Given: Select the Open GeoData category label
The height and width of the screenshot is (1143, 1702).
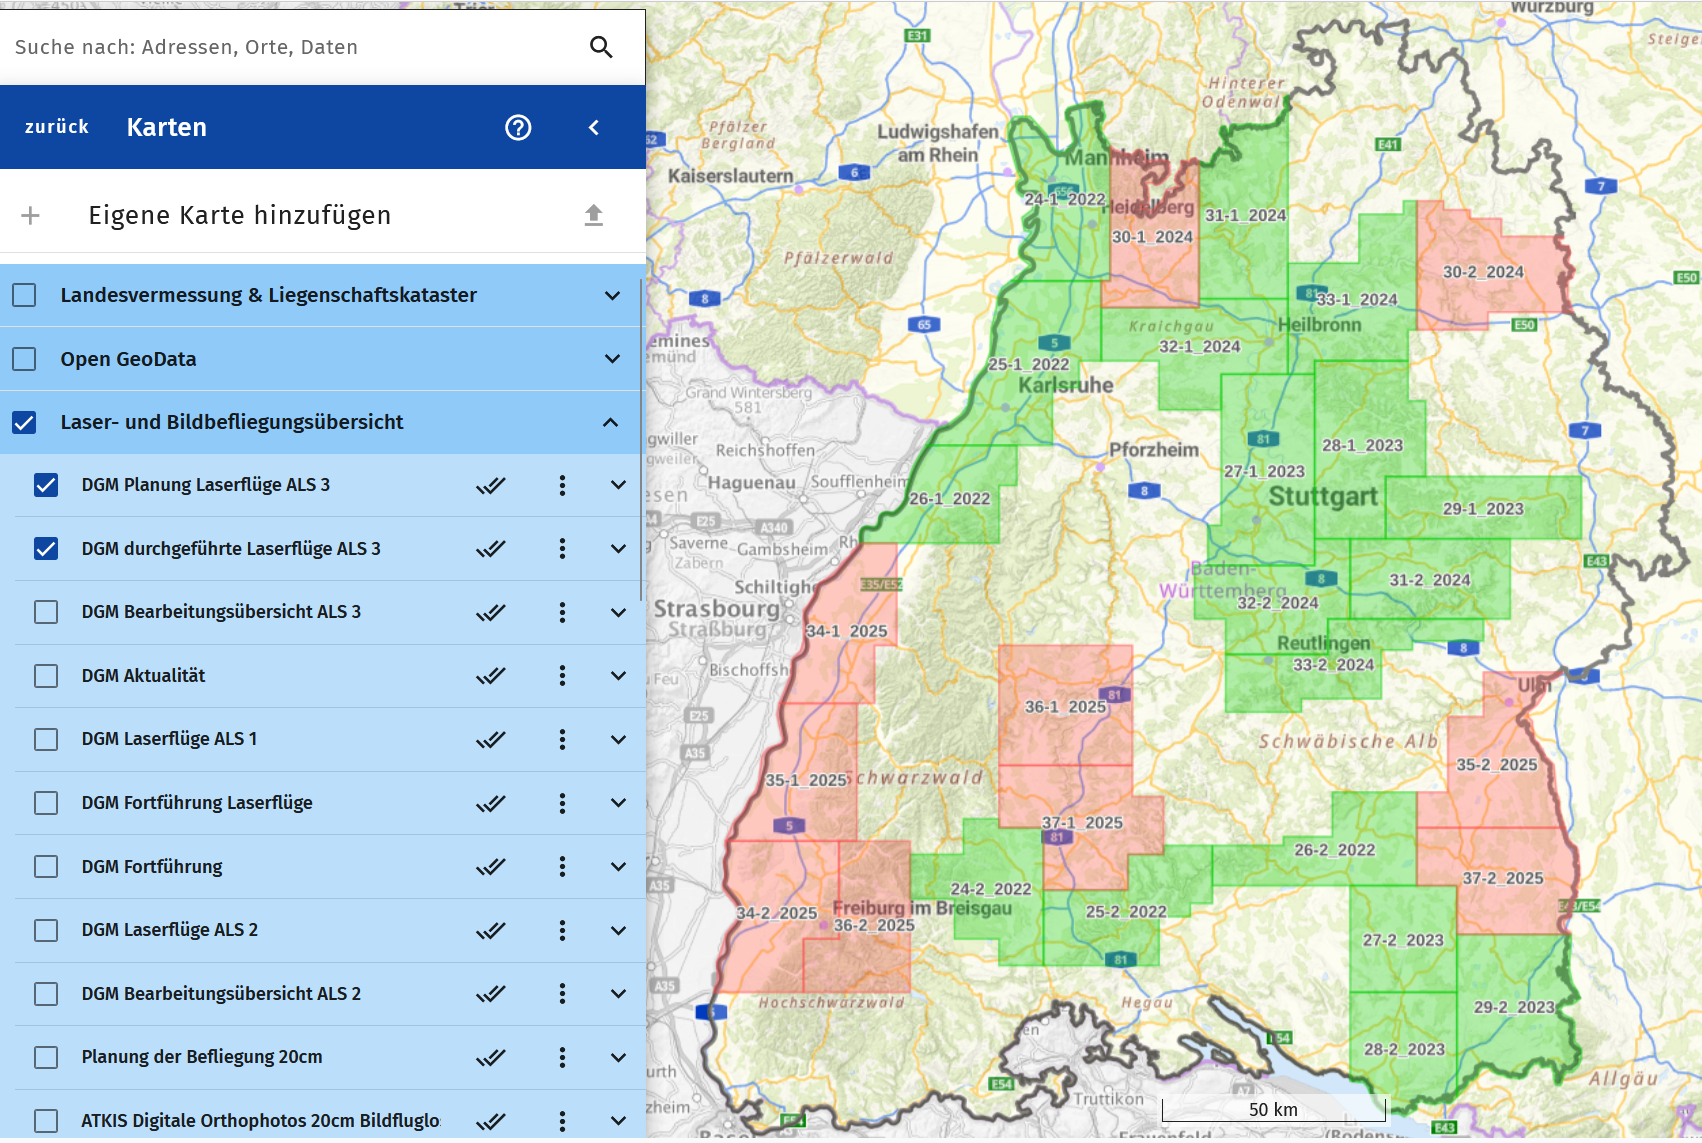Looking at the screenshot, I should 128,359.
